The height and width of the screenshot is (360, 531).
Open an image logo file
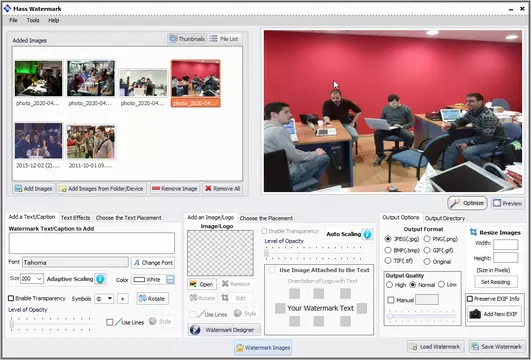point(201,284)
